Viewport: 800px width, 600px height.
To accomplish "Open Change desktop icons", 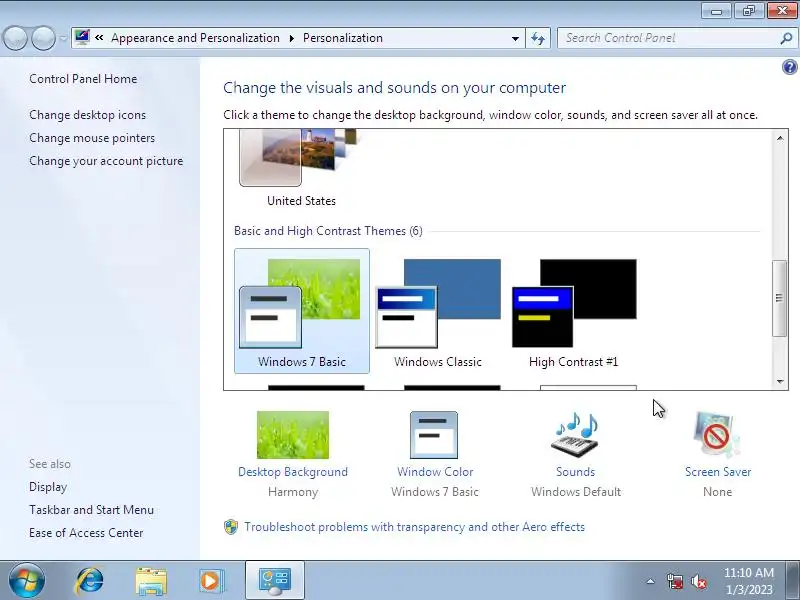I will 87,115.
